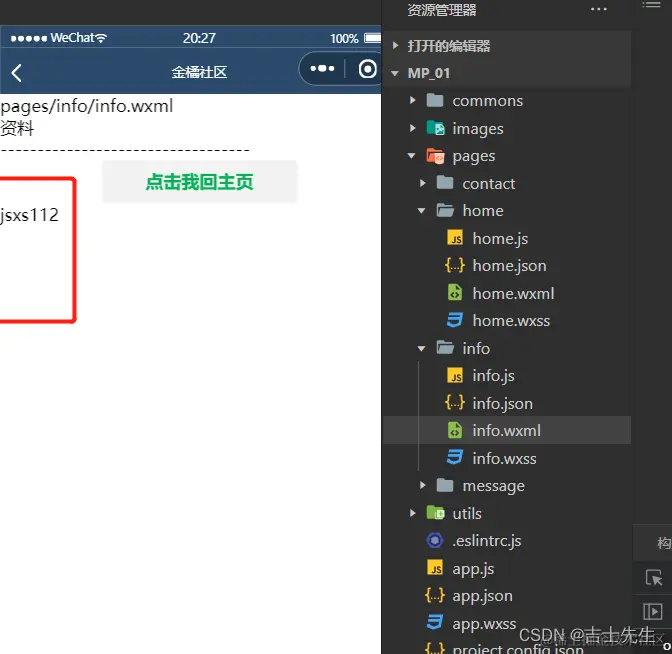Click the info folder icon
672x654 pixels.
pyautogui.click(x=445, y=348)
